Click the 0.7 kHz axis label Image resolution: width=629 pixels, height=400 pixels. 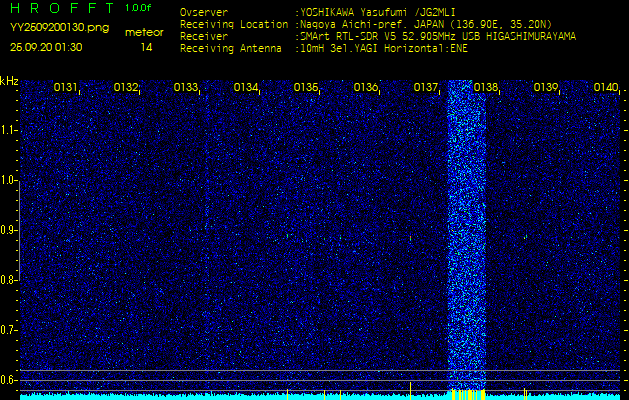pos(8,330)
